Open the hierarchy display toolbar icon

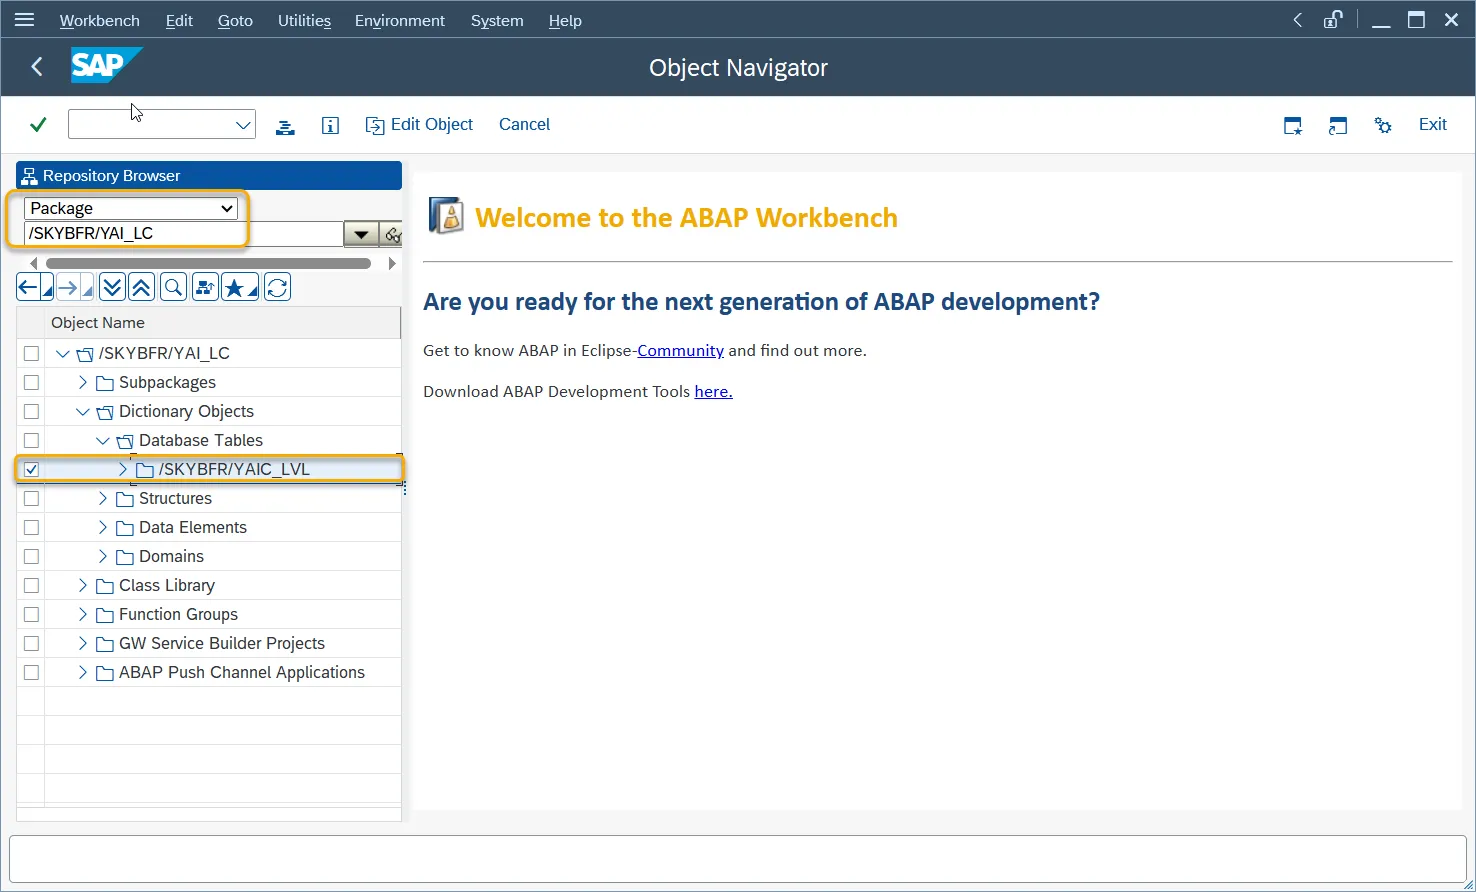[285, 126]
